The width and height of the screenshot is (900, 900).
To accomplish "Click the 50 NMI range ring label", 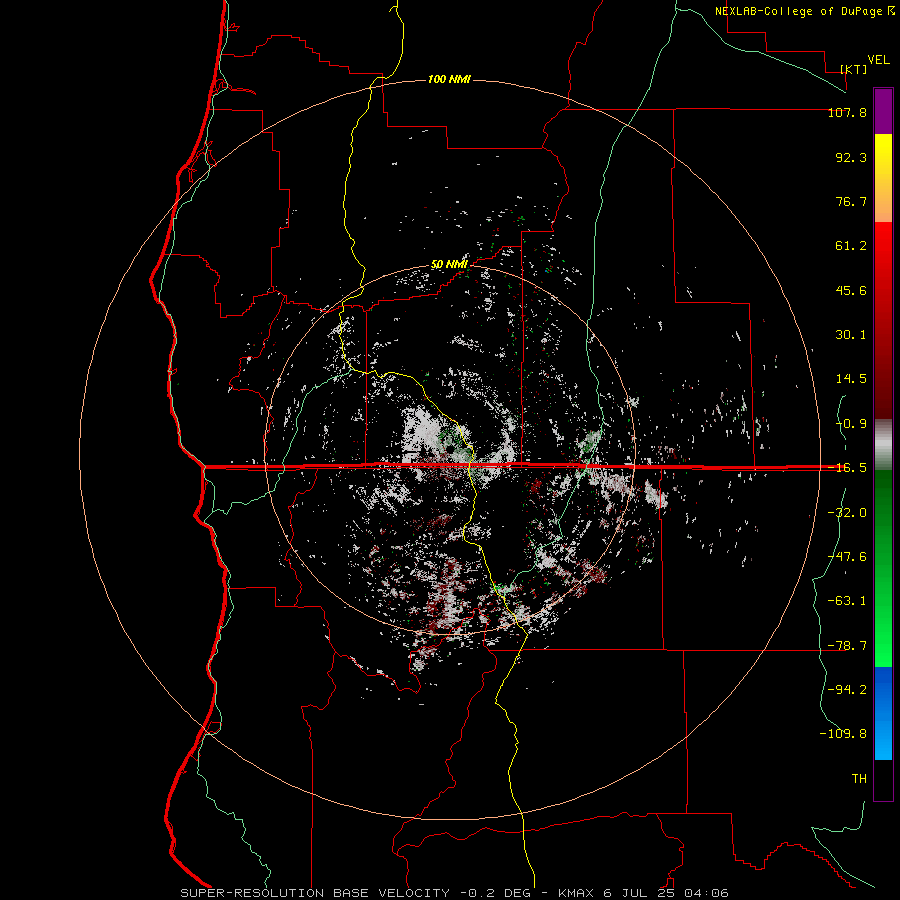I will (449, 265).
